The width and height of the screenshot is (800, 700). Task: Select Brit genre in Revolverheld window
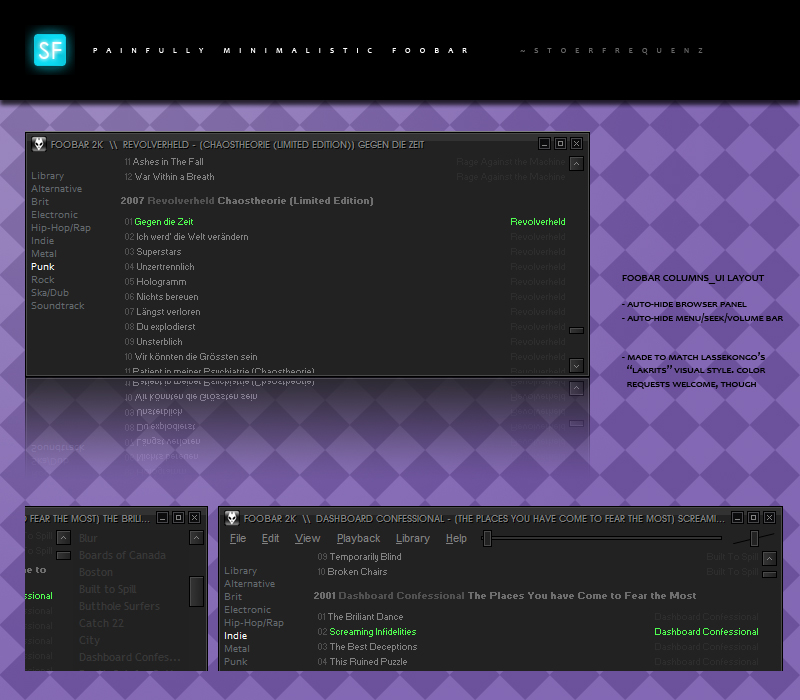[x=40, y=202]
